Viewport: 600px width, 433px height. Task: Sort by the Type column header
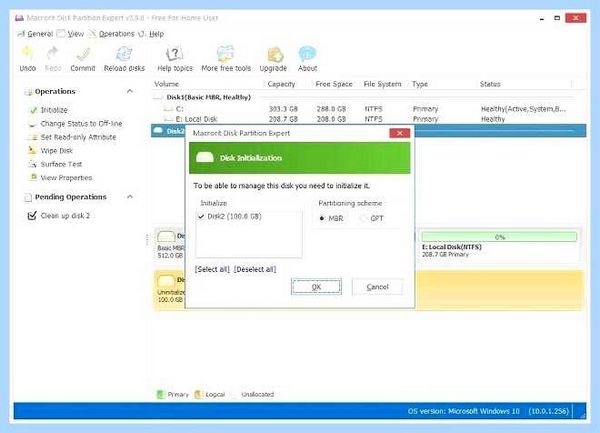[x=420, y=84]
